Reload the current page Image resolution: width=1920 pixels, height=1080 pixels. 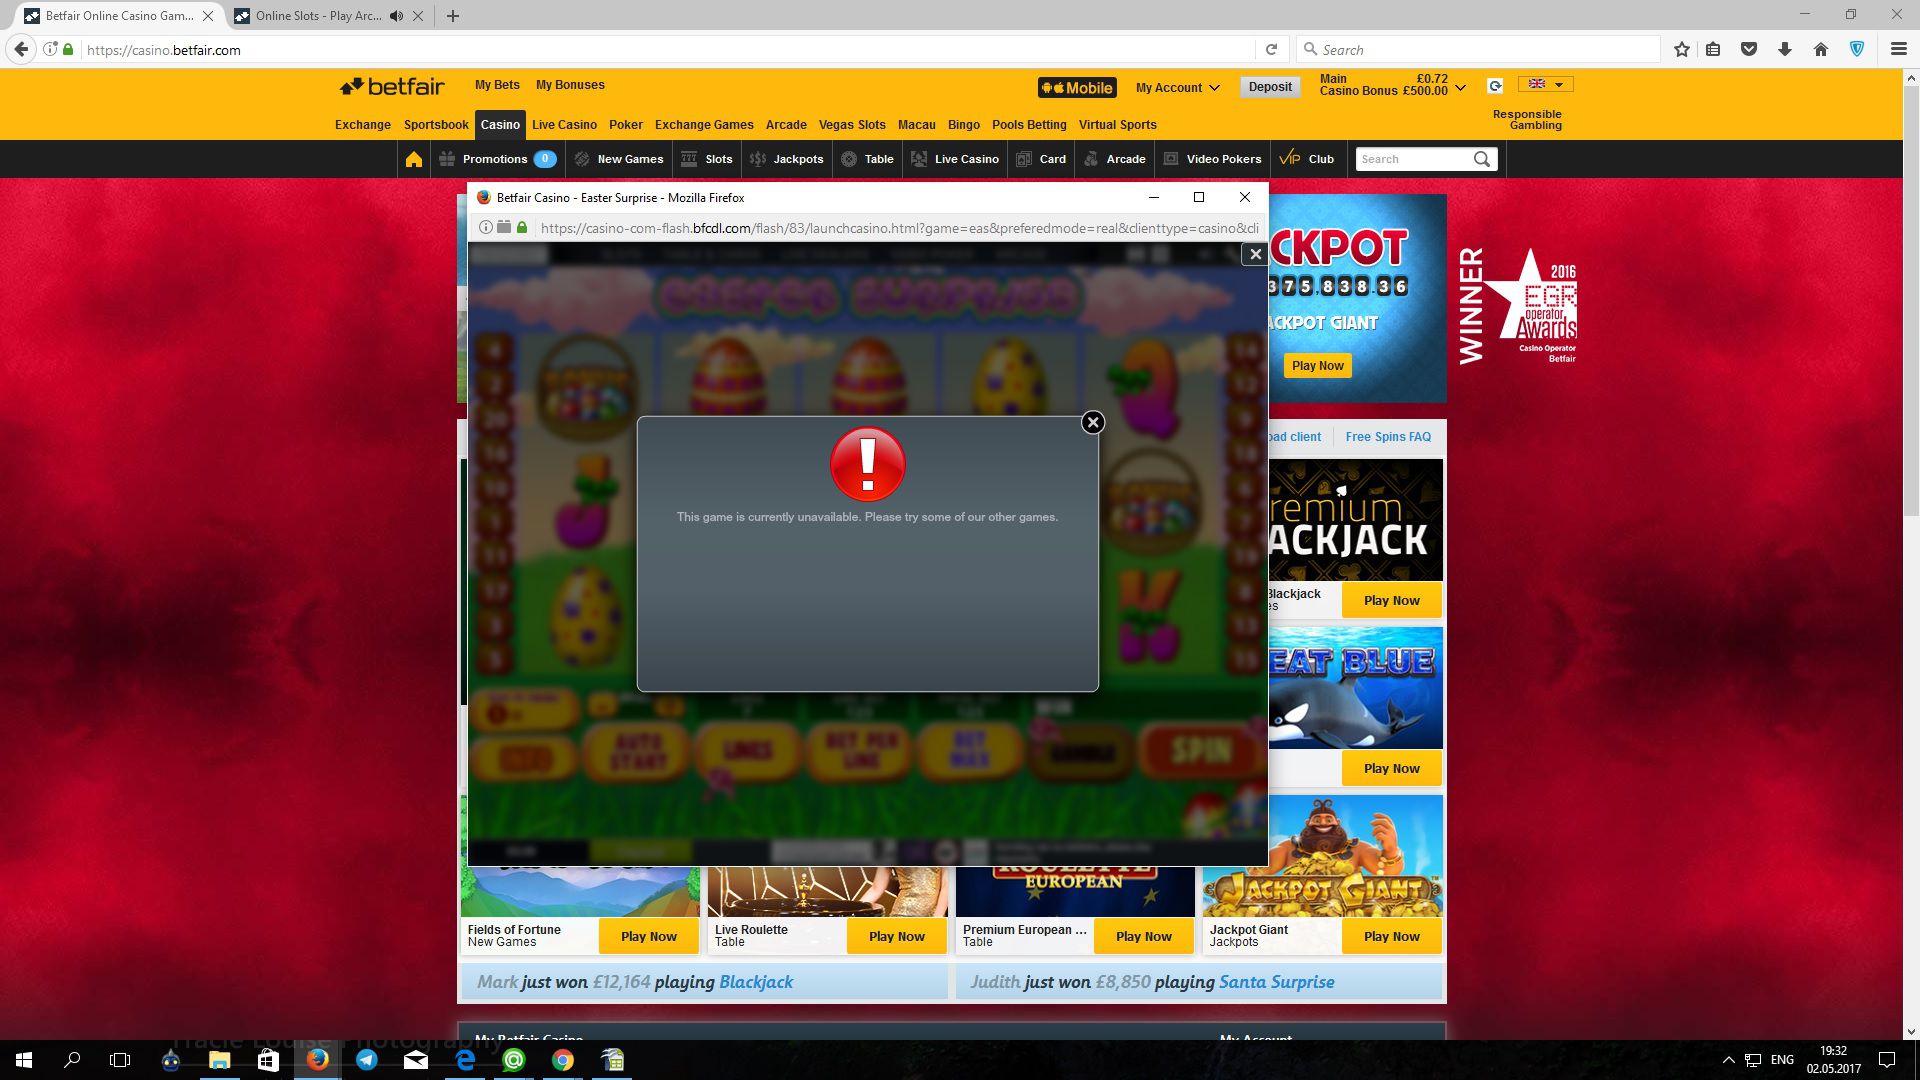tap(1271, 49)
